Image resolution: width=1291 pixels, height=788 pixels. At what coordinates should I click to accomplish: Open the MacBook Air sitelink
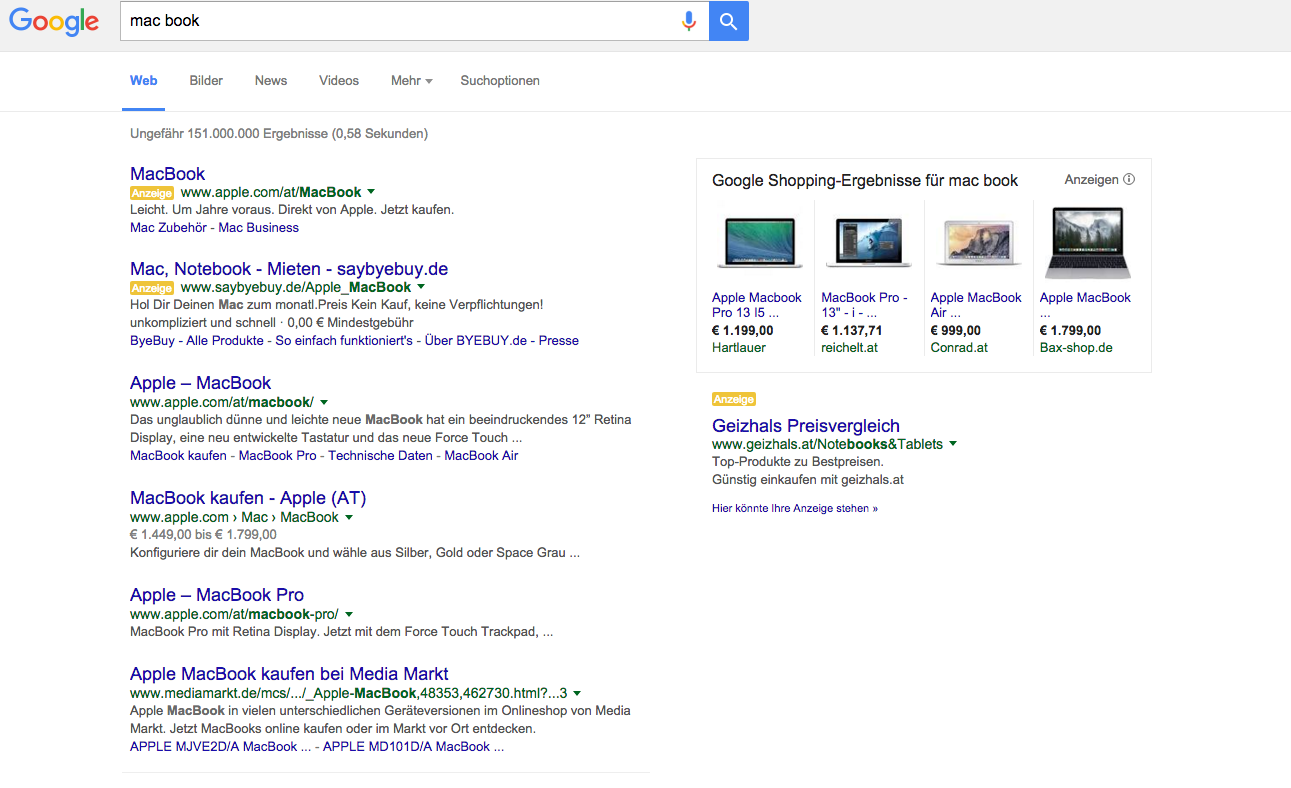click(x=481, y=455)
